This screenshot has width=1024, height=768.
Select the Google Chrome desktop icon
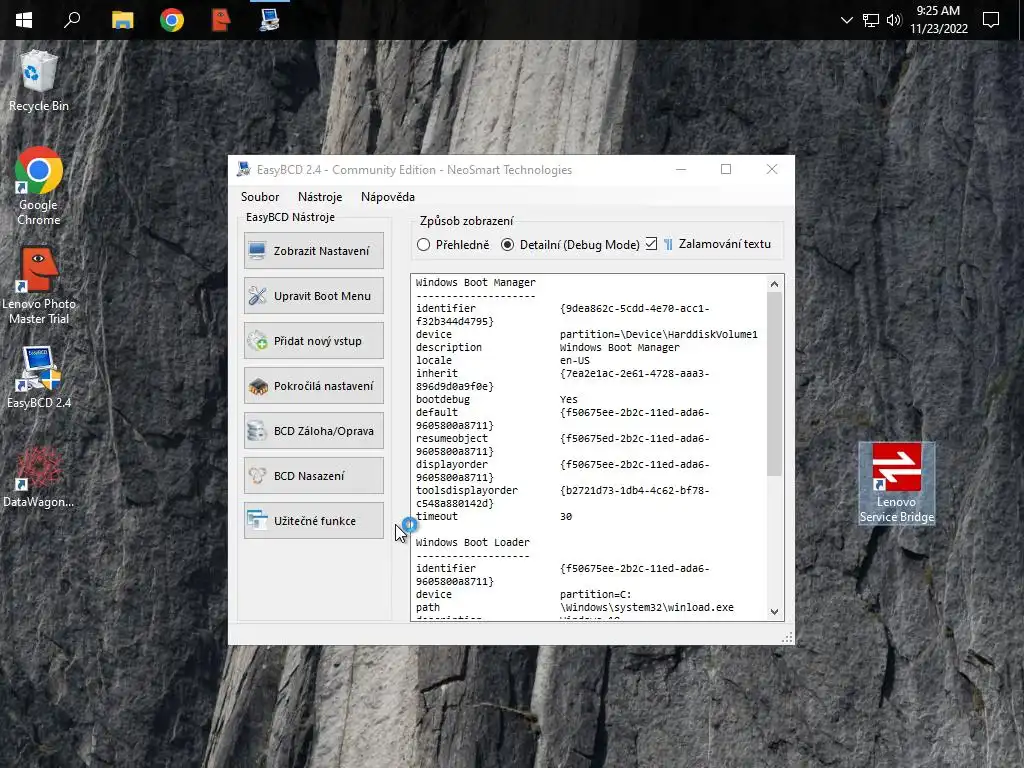click(39, 186)
